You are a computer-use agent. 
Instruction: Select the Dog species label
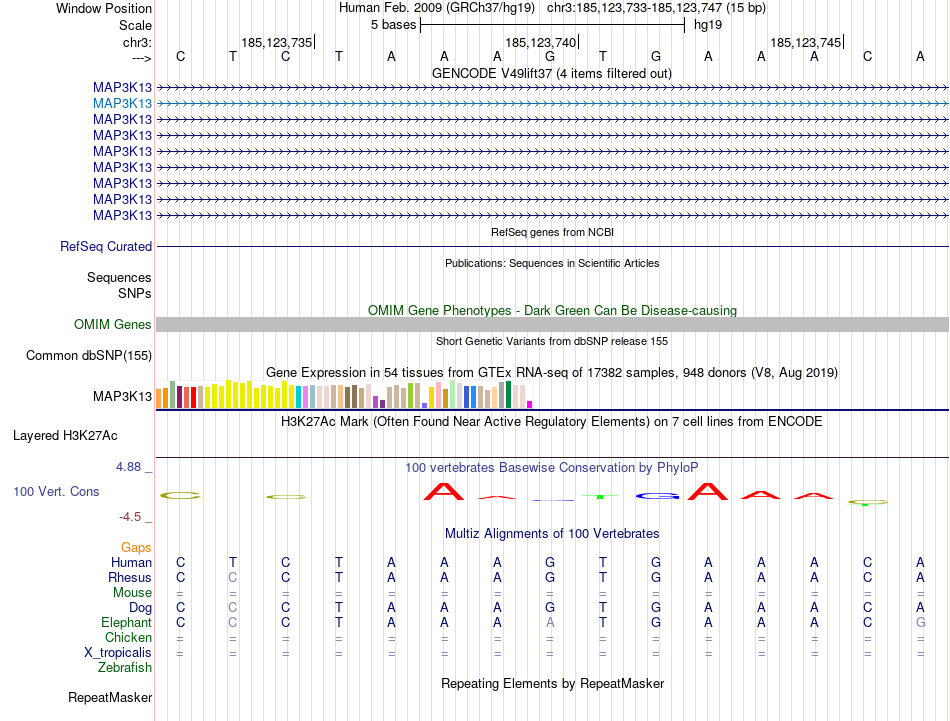click(140, 608)
